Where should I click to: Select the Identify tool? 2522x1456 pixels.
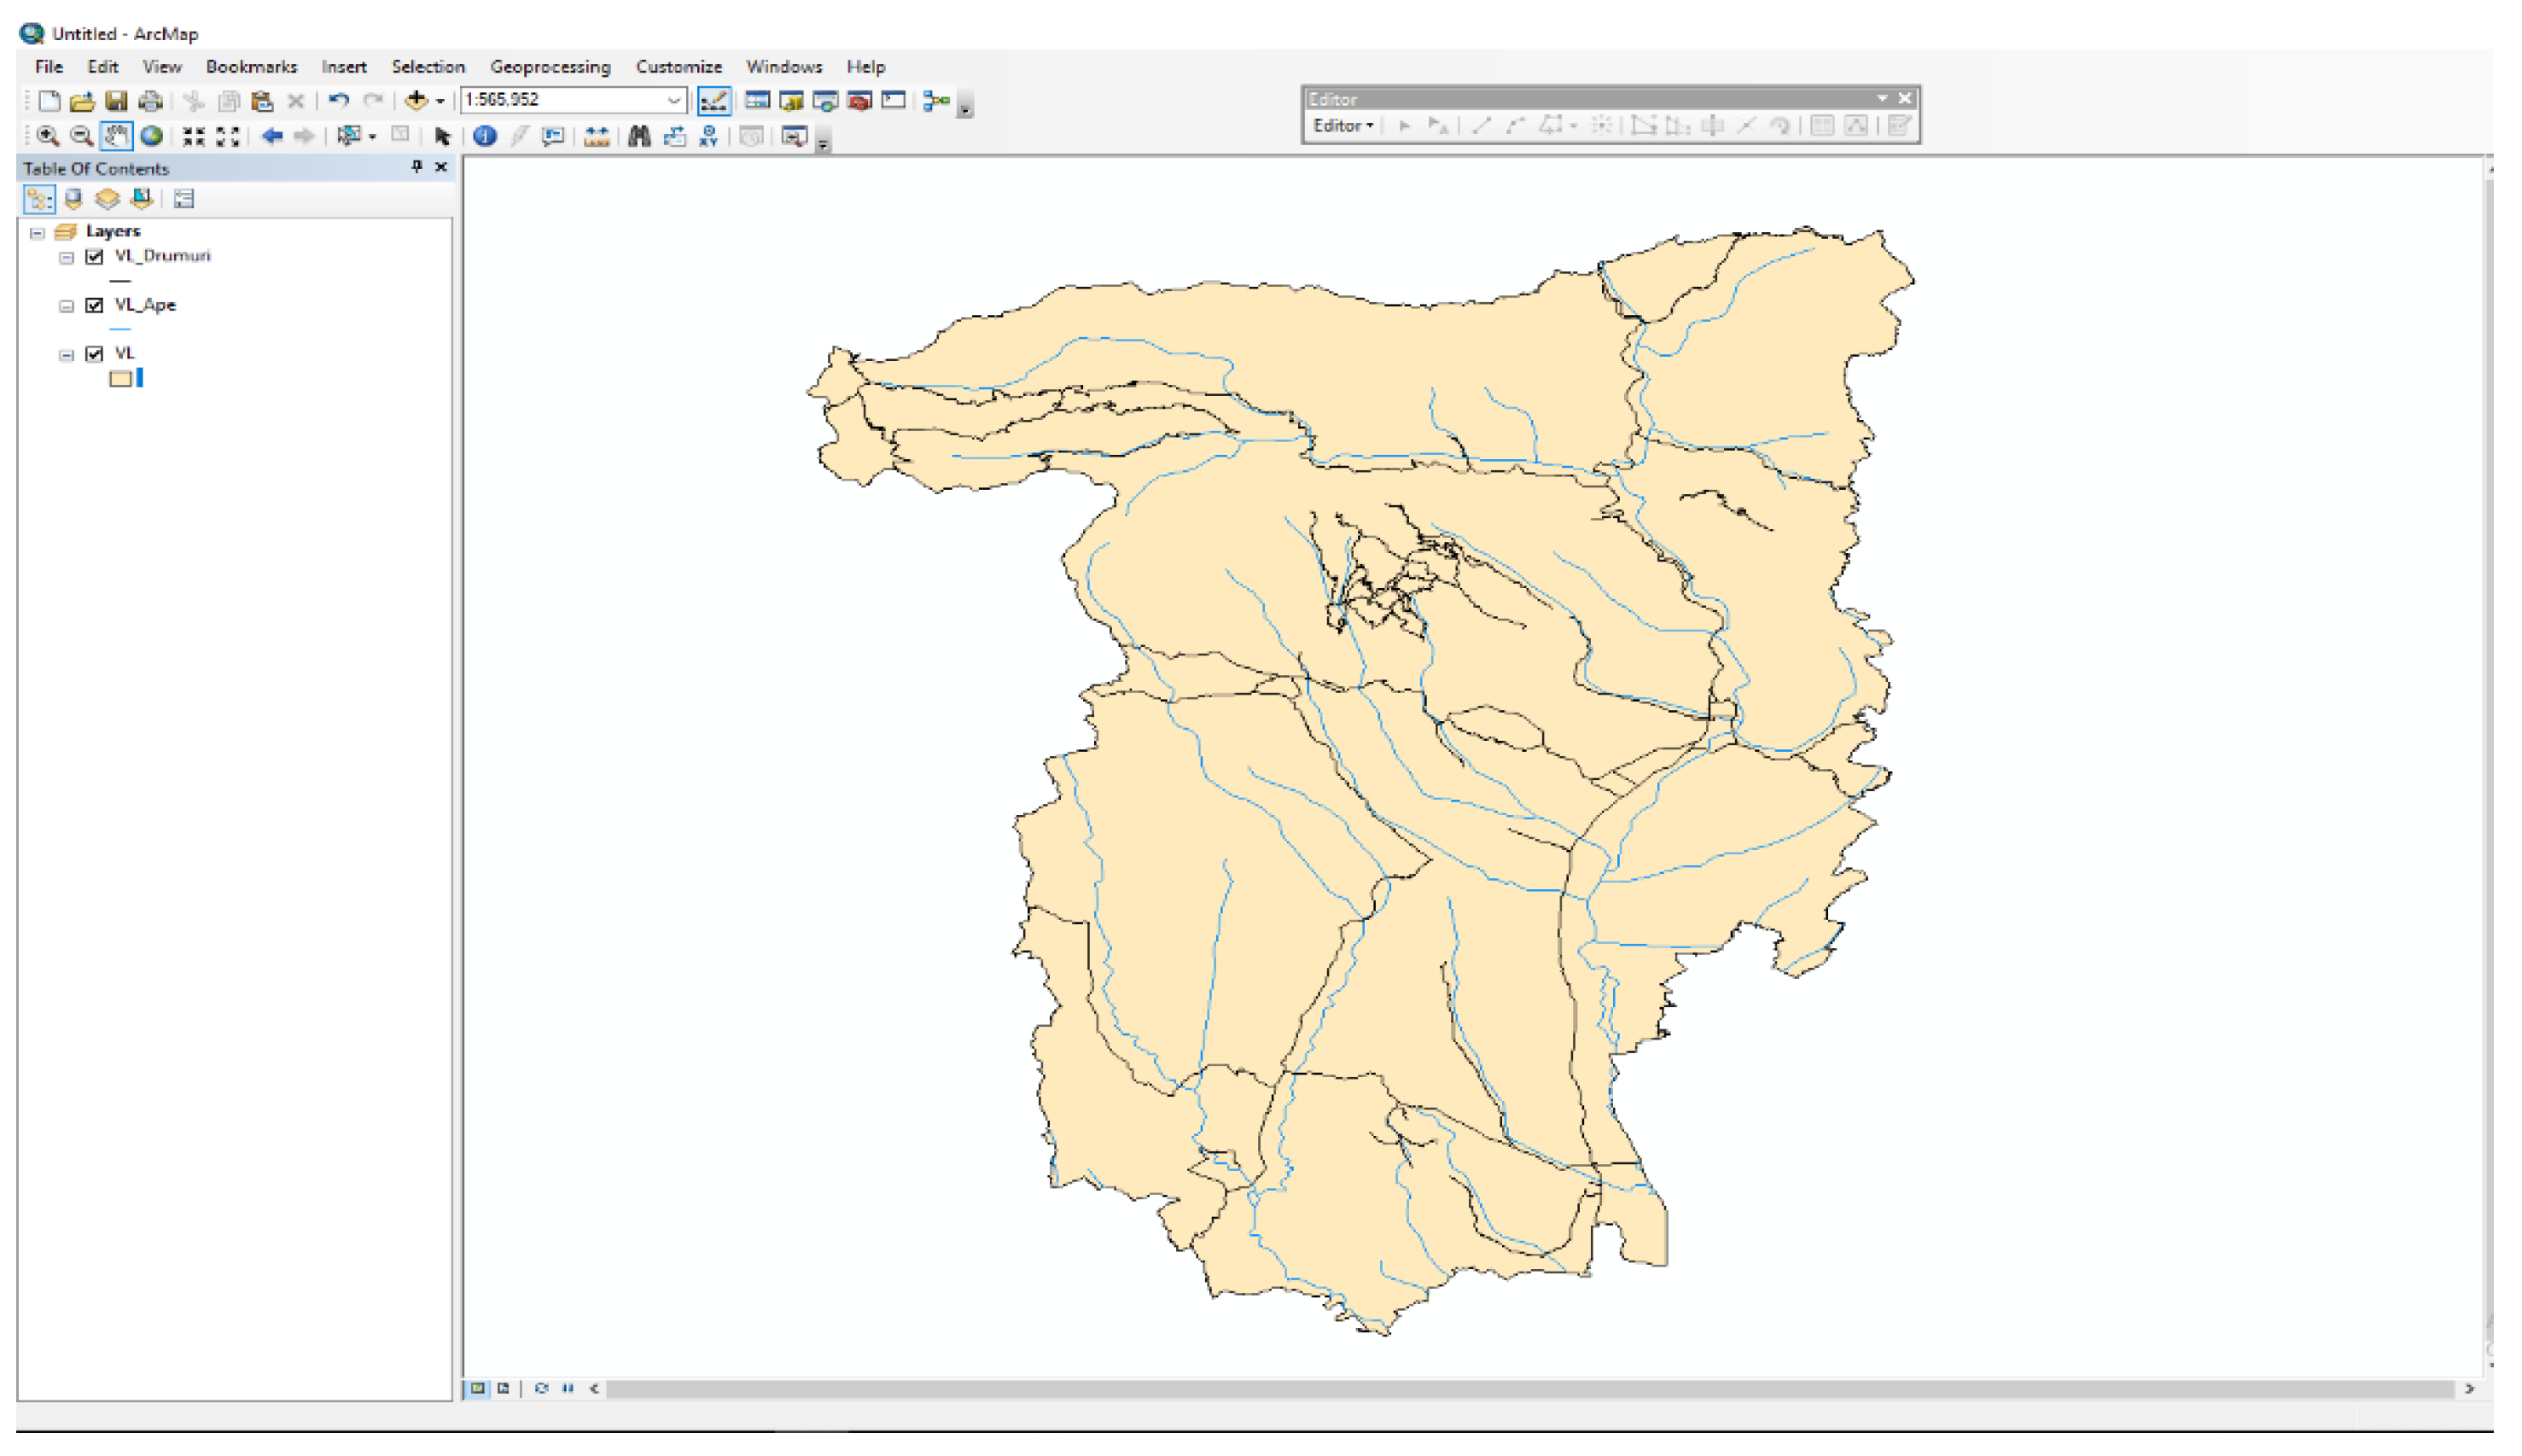[485, 136]
